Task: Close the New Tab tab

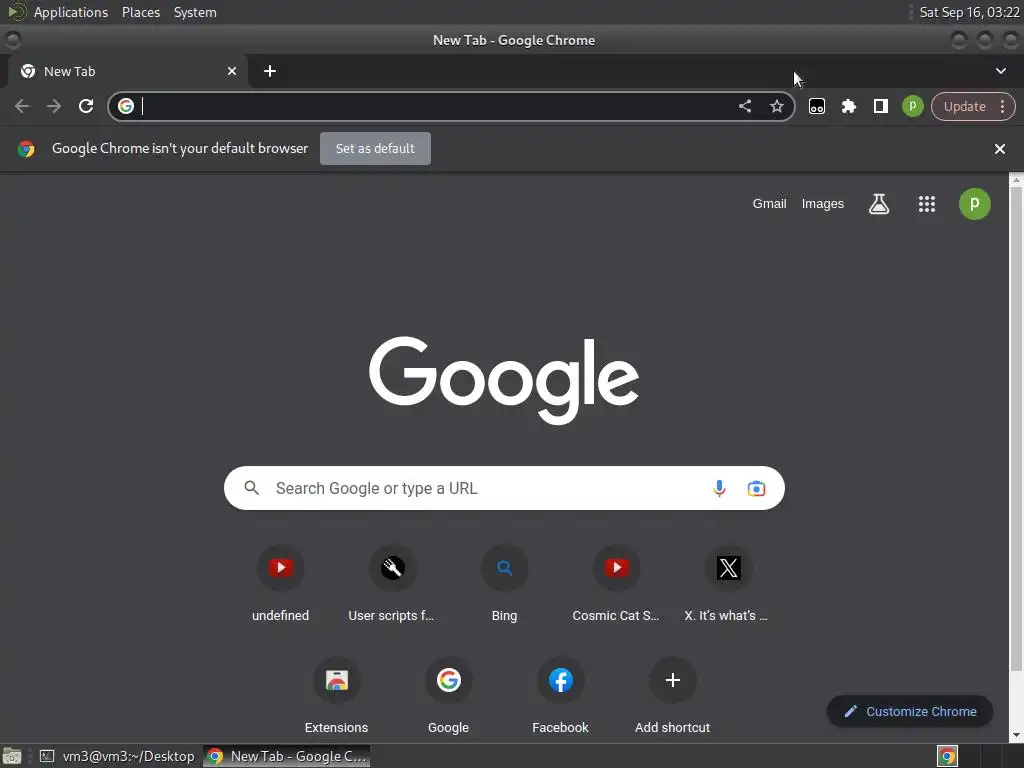Action: coord(232,71)
